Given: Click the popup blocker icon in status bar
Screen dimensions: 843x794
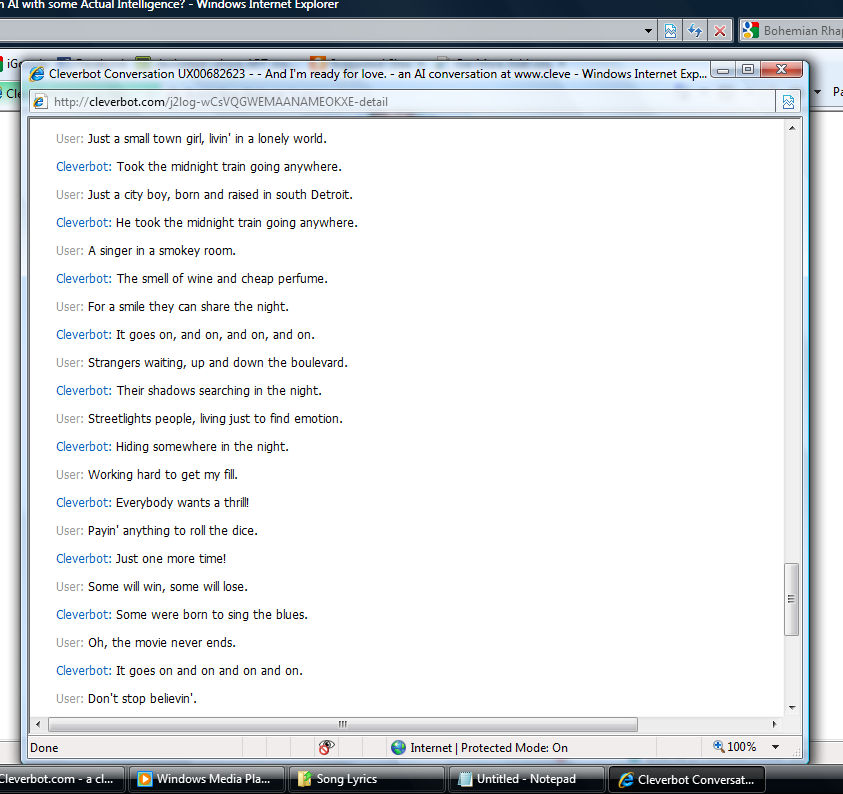Looking at the screenshot, I should pyautogui.click(x=326, y=747).
